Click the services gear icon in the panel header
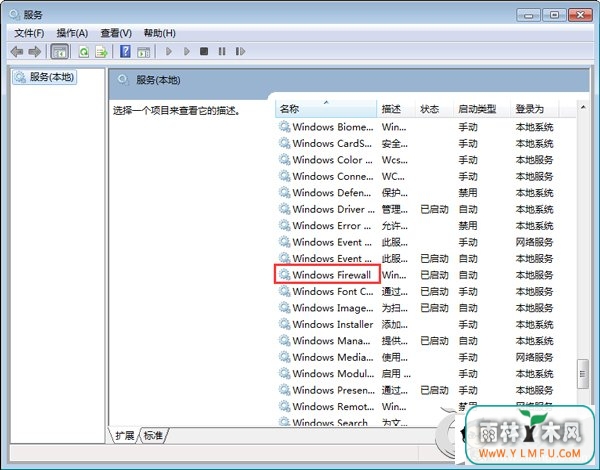Screen dimensions: 600x470 click(x=122, y=80)
